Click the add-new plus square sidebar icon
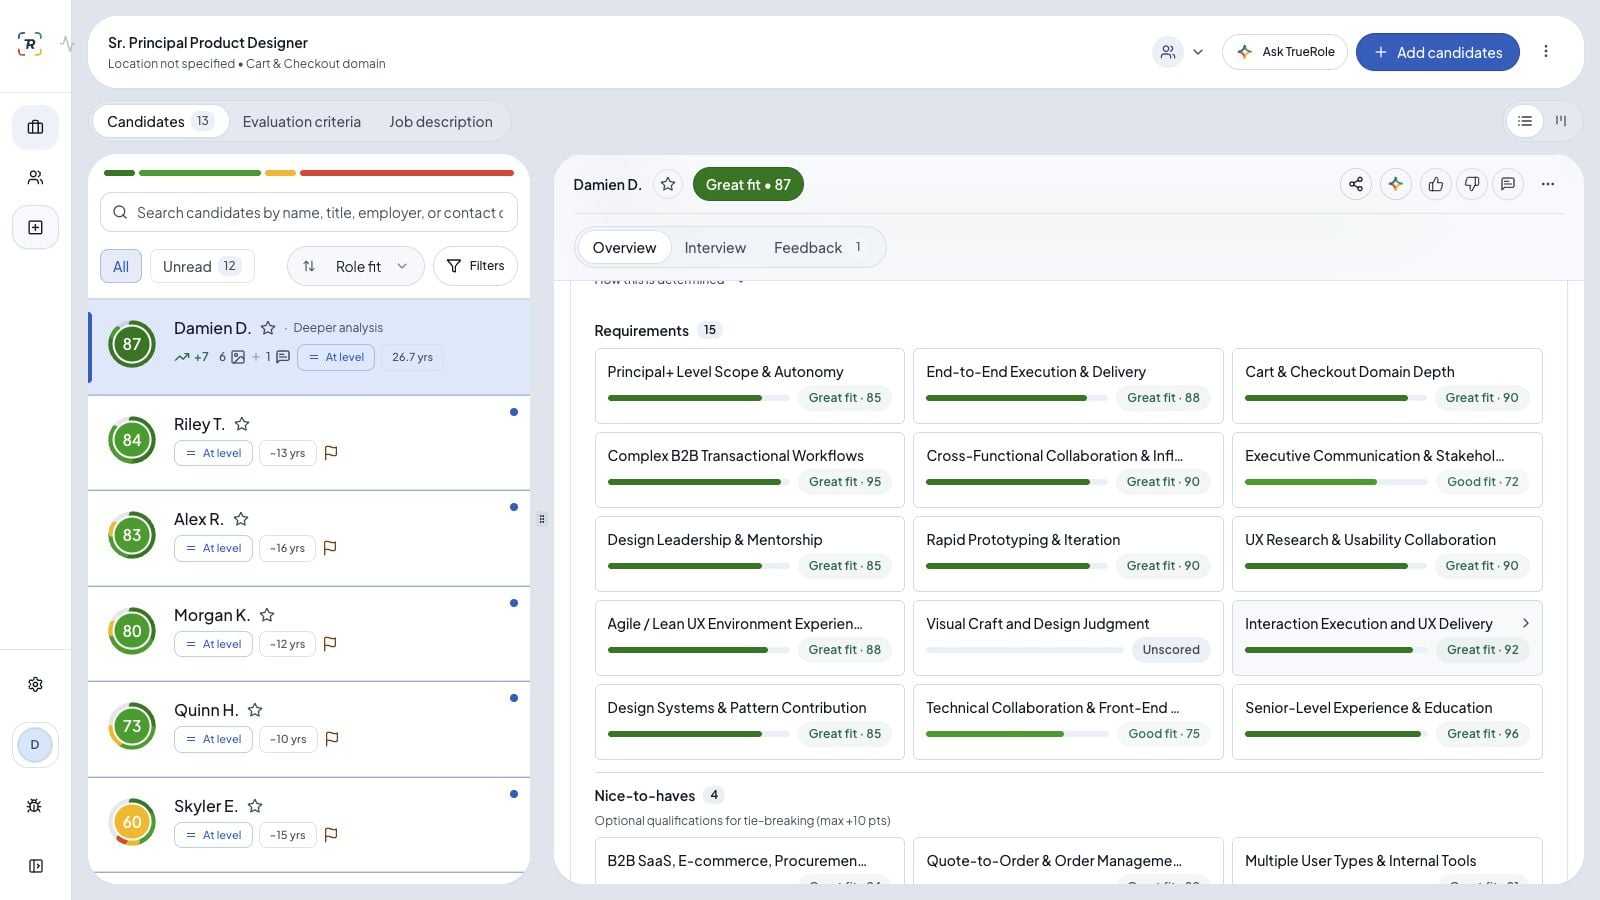 click(x=35, y=227)
